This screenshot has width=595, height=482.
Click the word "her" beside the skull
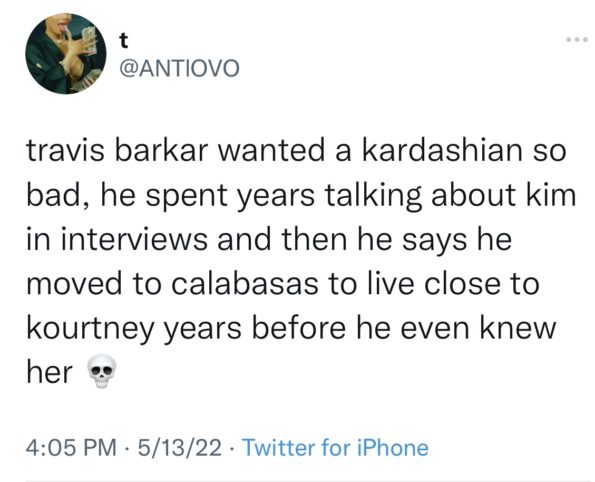pos(49,372)
